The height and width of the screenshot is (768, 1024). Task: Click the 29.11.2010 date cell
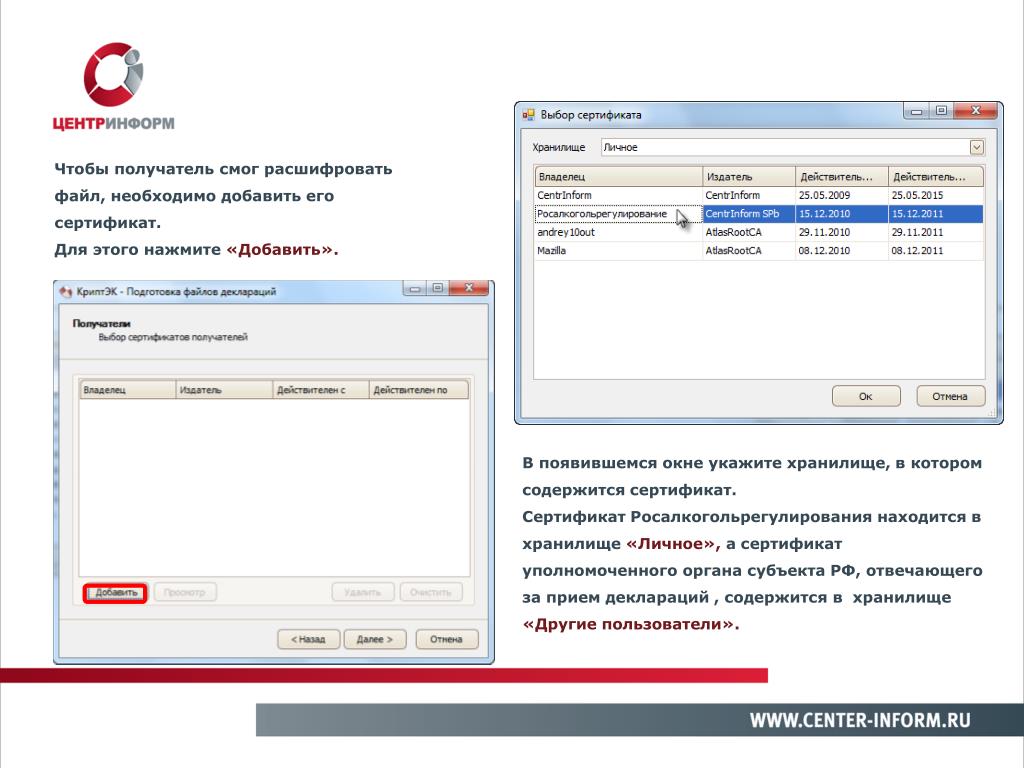point(842,232)
